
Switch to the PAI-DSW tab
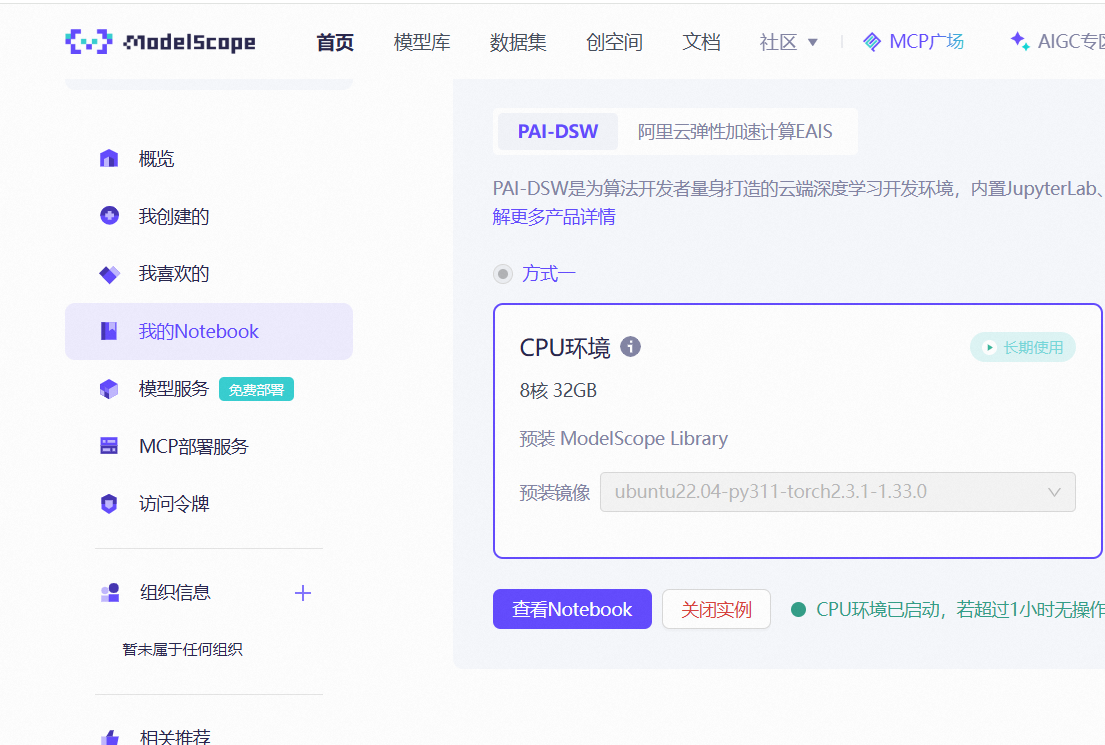click(x=557, y=132)
